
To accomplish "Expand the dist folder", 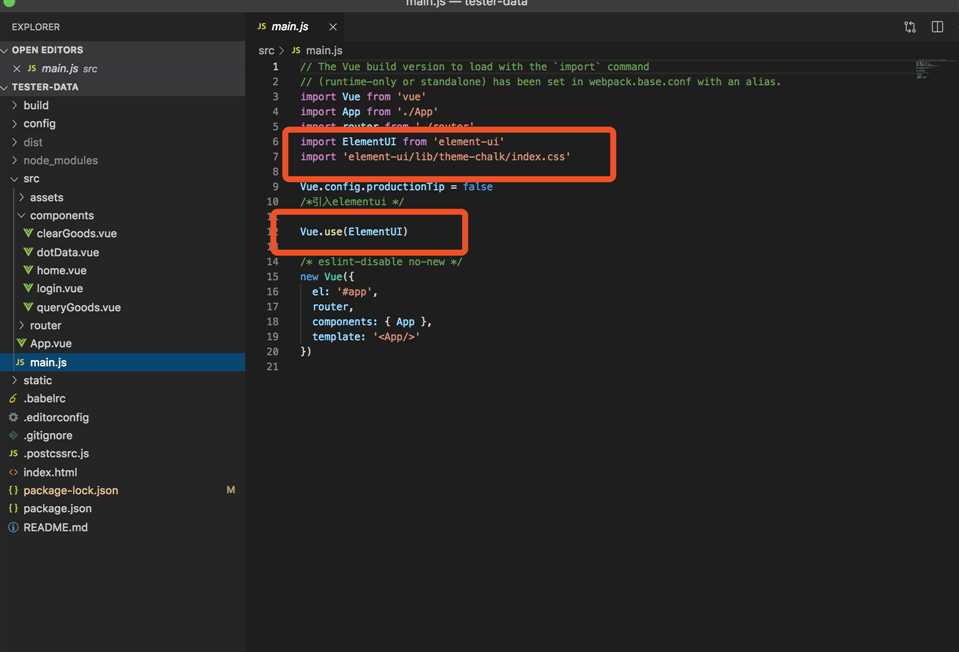I will tap(122, 143).
